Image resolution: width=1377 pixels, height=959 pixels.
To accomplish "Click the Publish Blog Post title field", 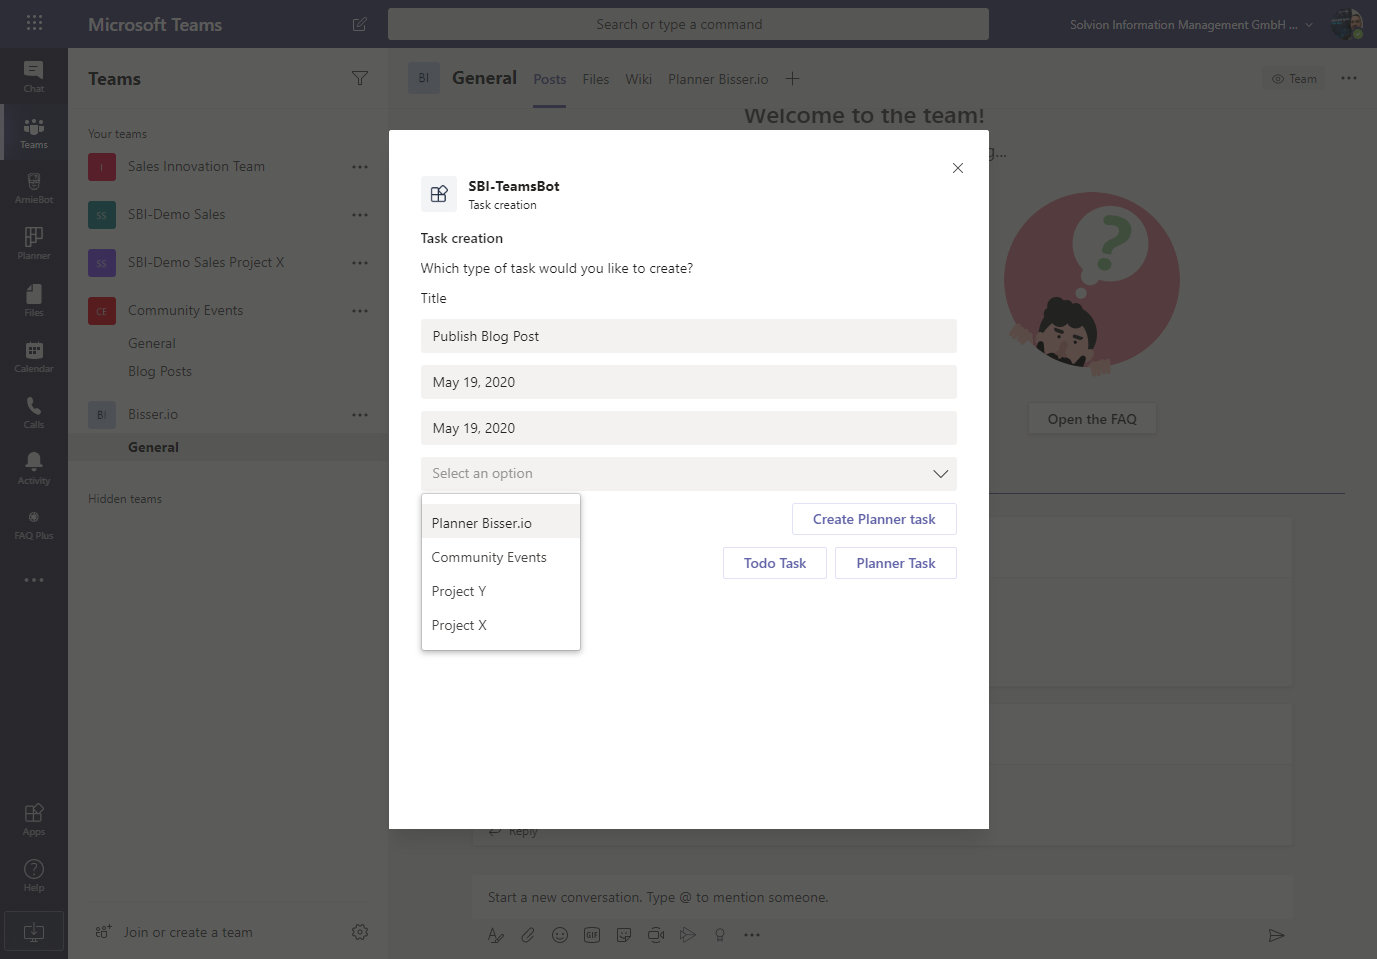I will tap(688, 336).
